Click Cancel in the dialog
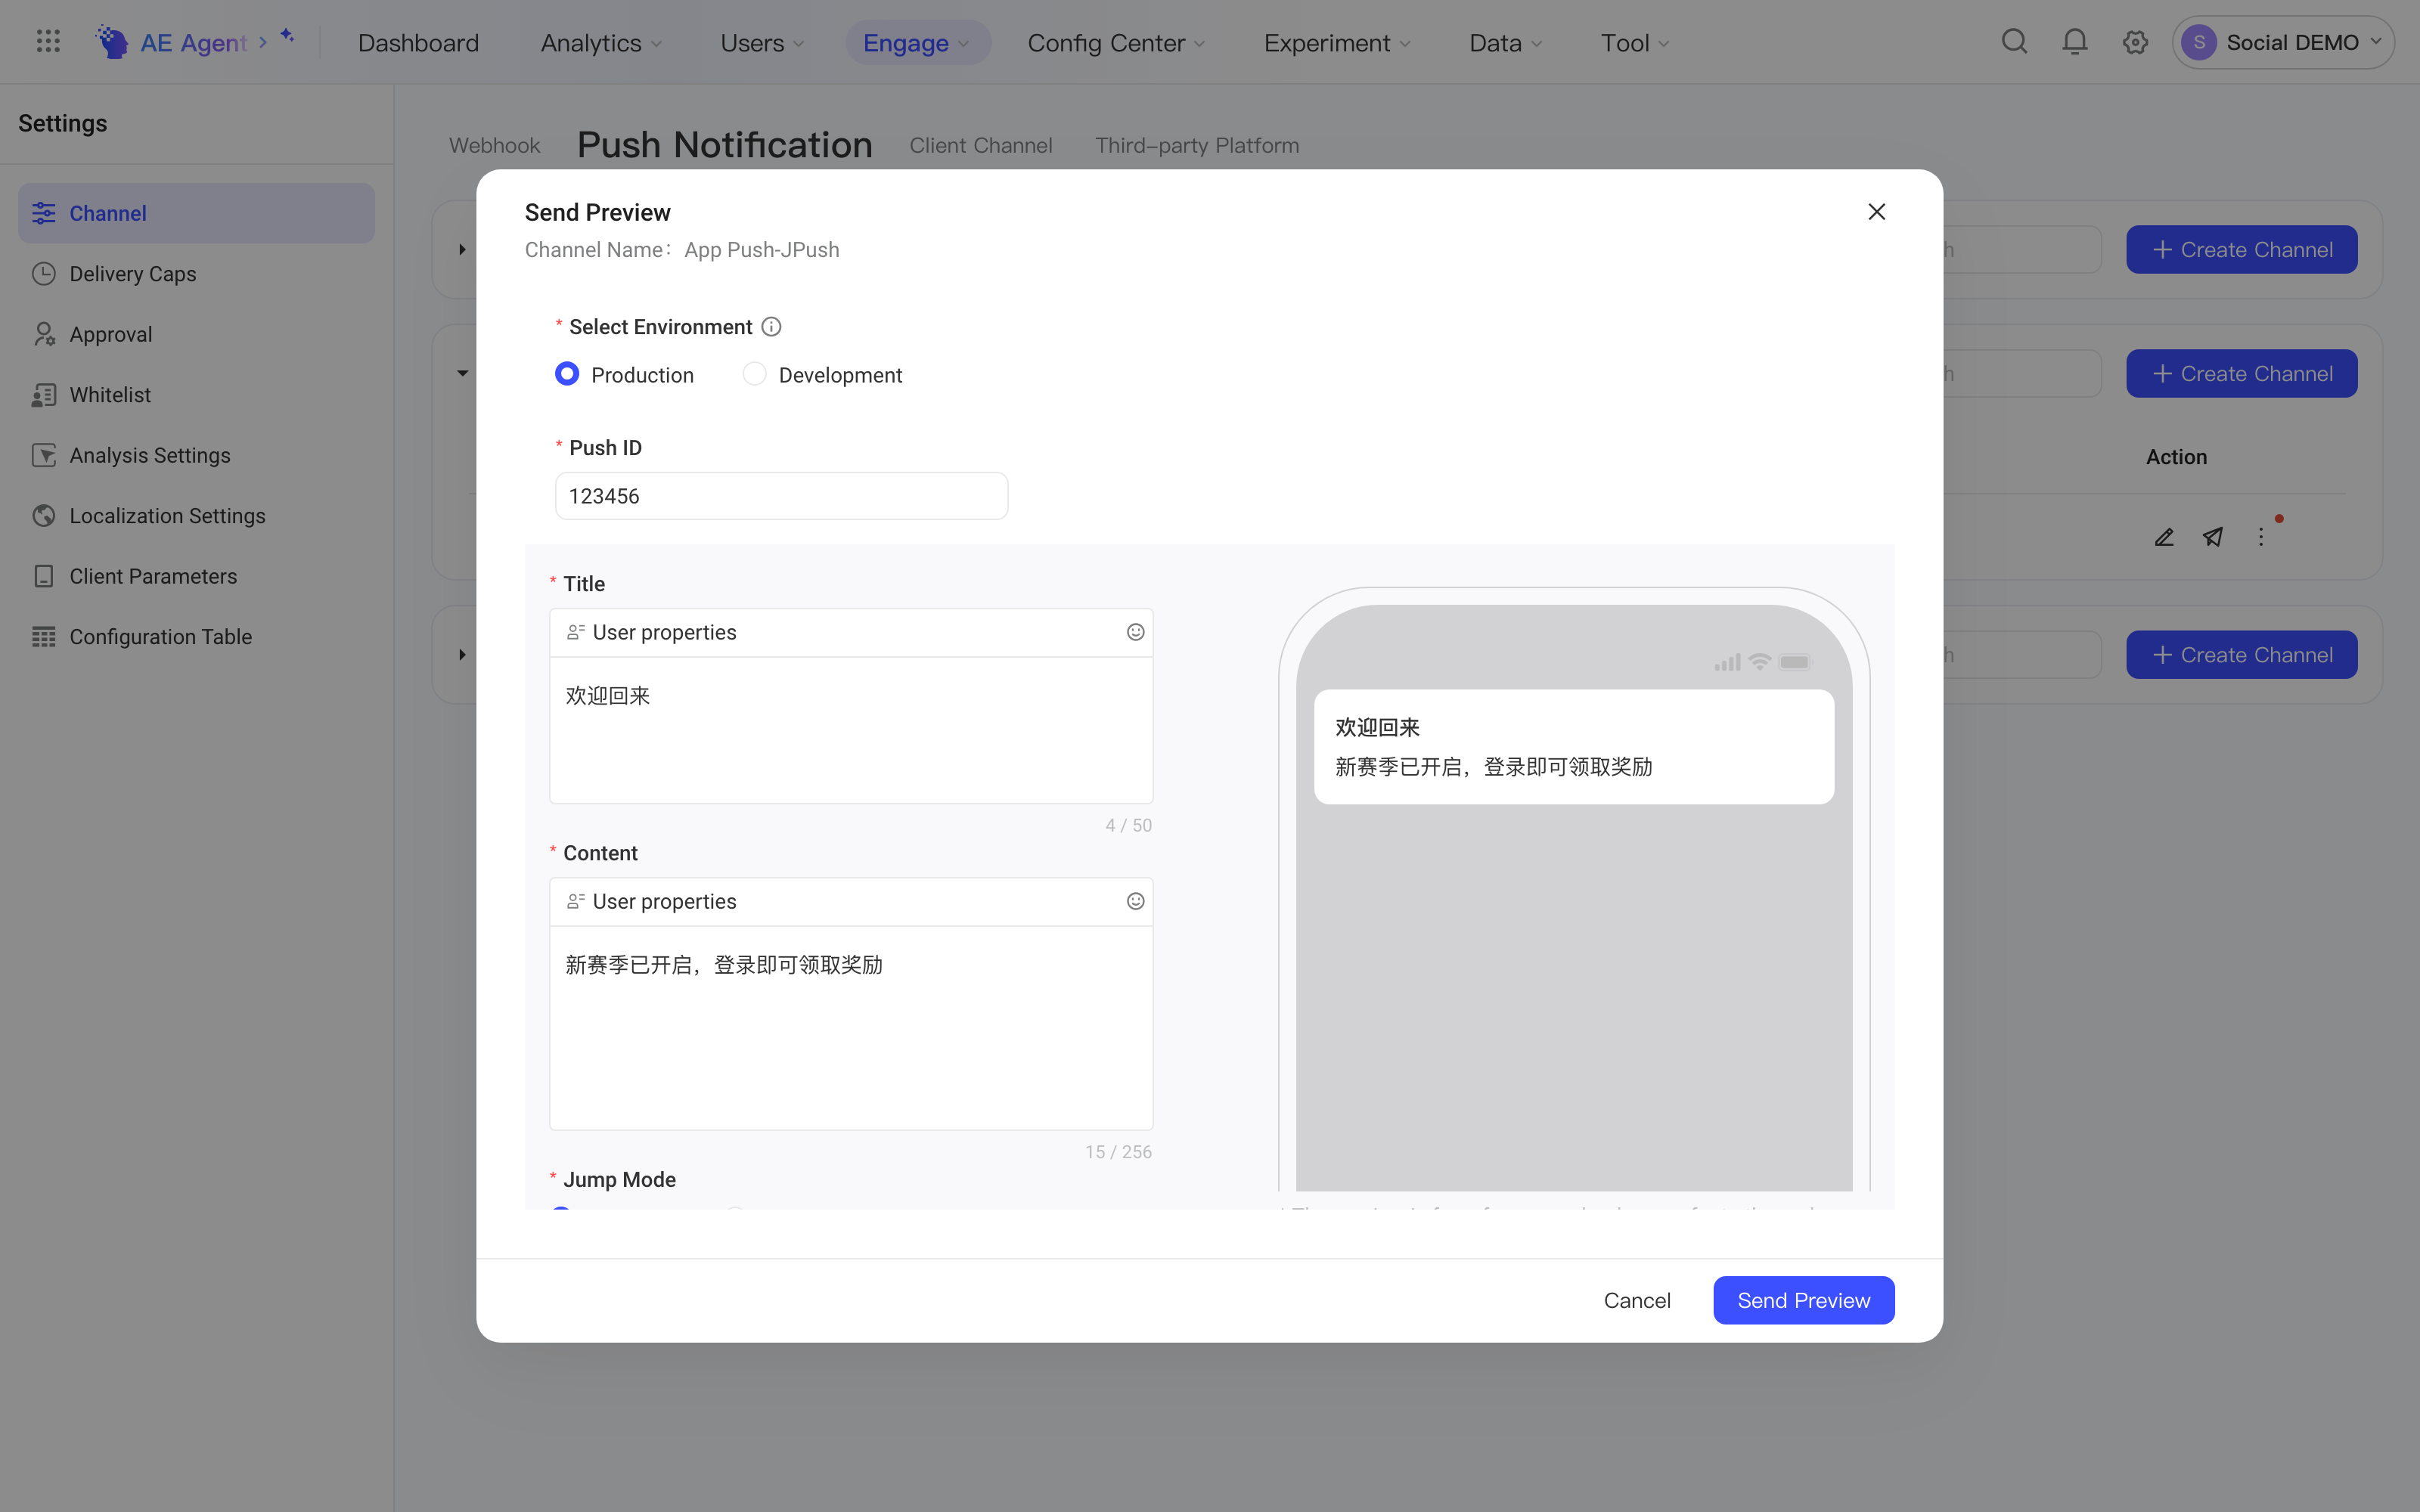The height and width of the screenshot is (1512, 2420). click(x=1637, y=1300)
